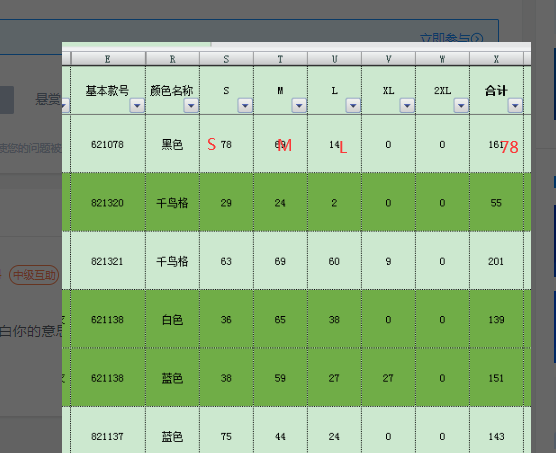
Task: Select M quantity cell showing 59
Action: point(280,378)
